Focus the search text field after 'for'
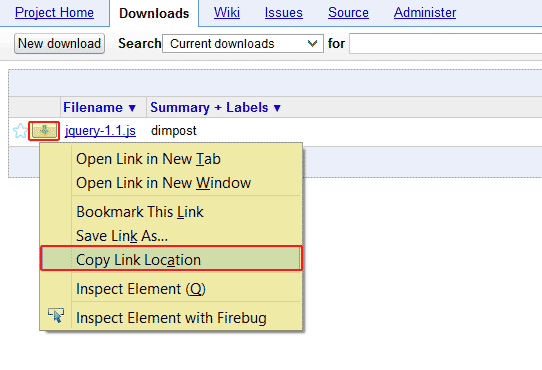 point(446,44)
